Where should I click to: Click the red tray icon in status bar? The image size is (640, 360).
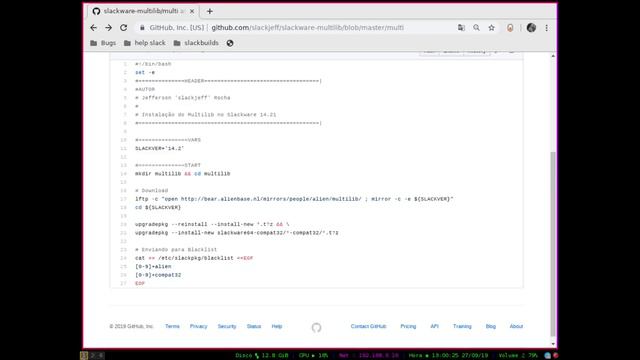pos(556,356)
